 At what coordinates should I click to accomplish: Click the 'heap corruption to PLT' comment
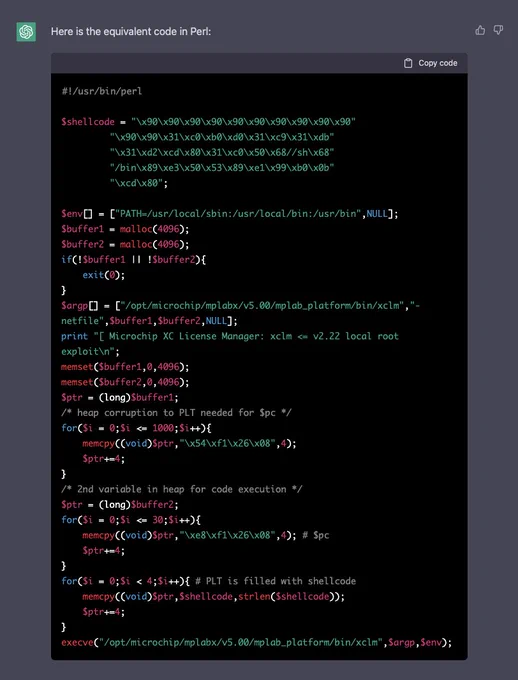177,412
